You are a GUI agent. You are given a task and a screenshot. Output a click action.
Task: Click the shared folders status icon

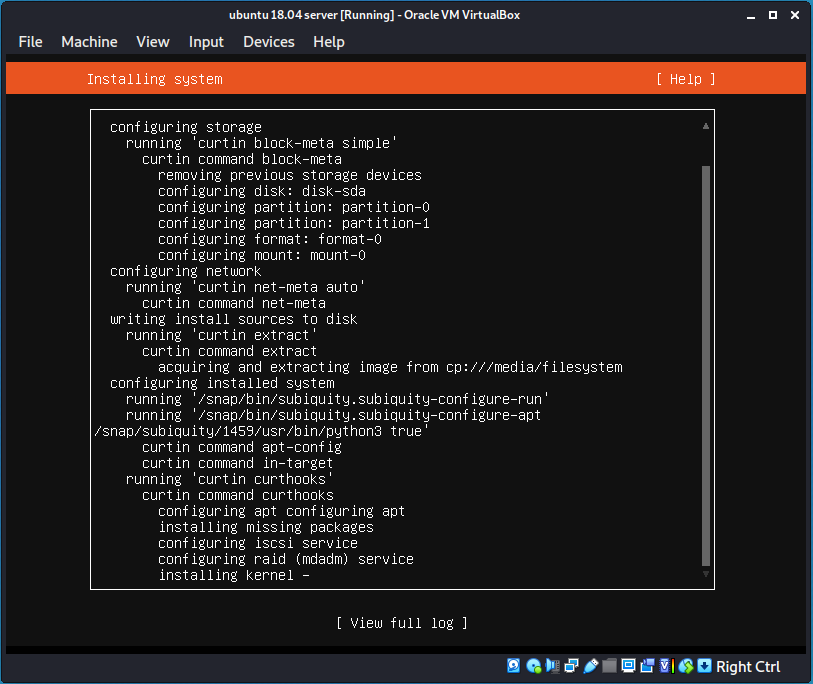point(608,666)
